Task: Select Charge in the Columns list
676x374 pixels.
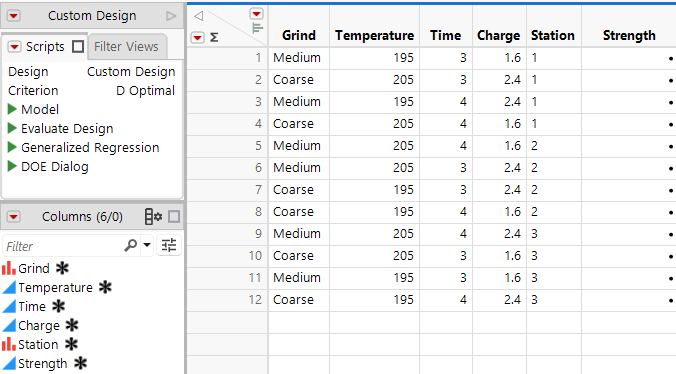Action: click(39, 326)
